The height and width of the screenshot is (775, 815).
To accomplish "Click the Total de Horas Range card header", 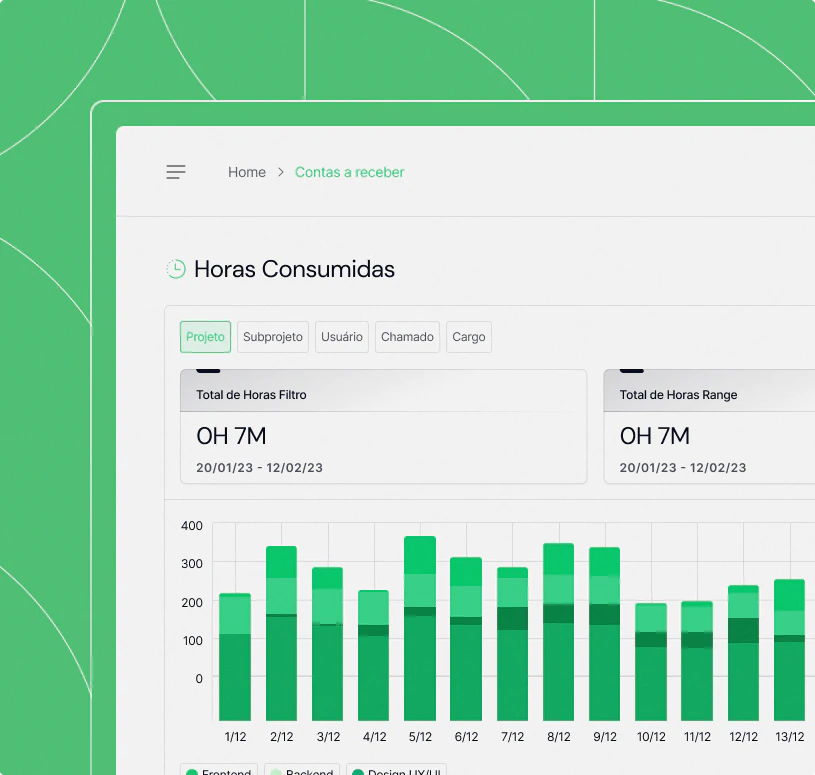I will click(x=709, y=391).
